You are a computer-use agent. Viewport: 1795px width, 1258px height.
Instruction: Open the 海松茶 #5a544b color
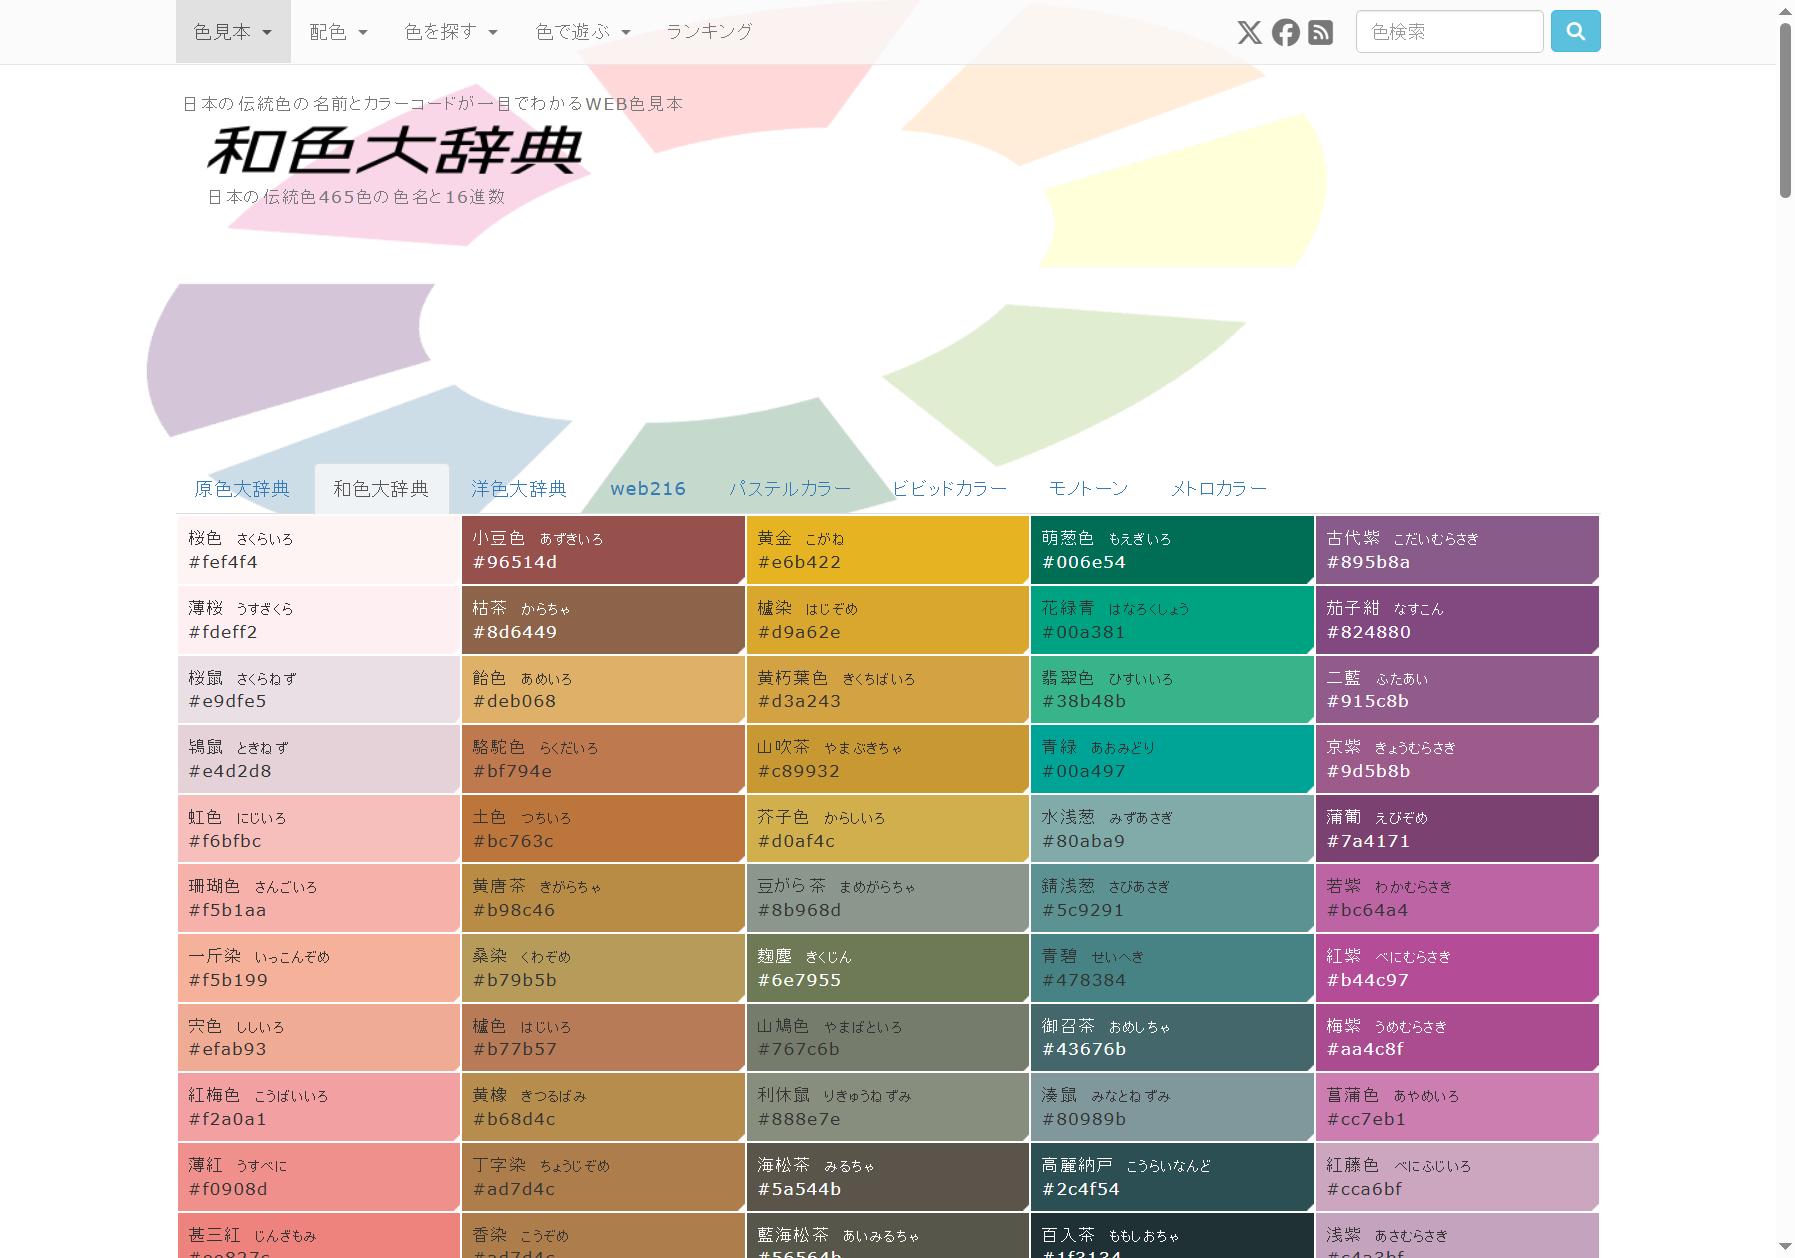coord(887,1177)
